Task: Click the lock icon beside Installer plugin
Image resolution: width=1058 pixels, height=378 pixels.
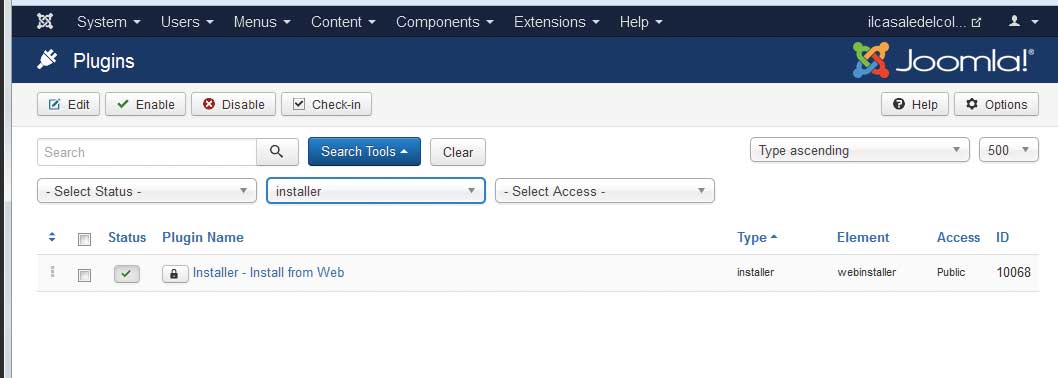Action: (175, 273)
